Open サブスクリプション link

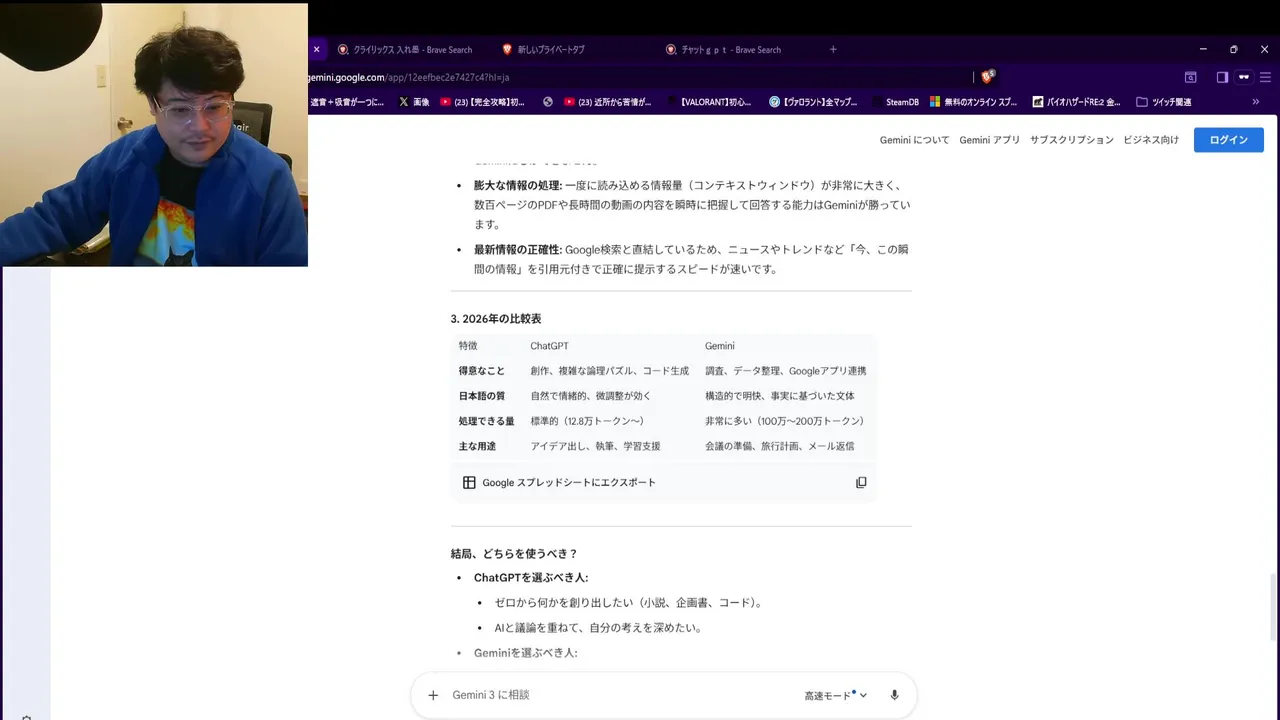[1071, 140]
